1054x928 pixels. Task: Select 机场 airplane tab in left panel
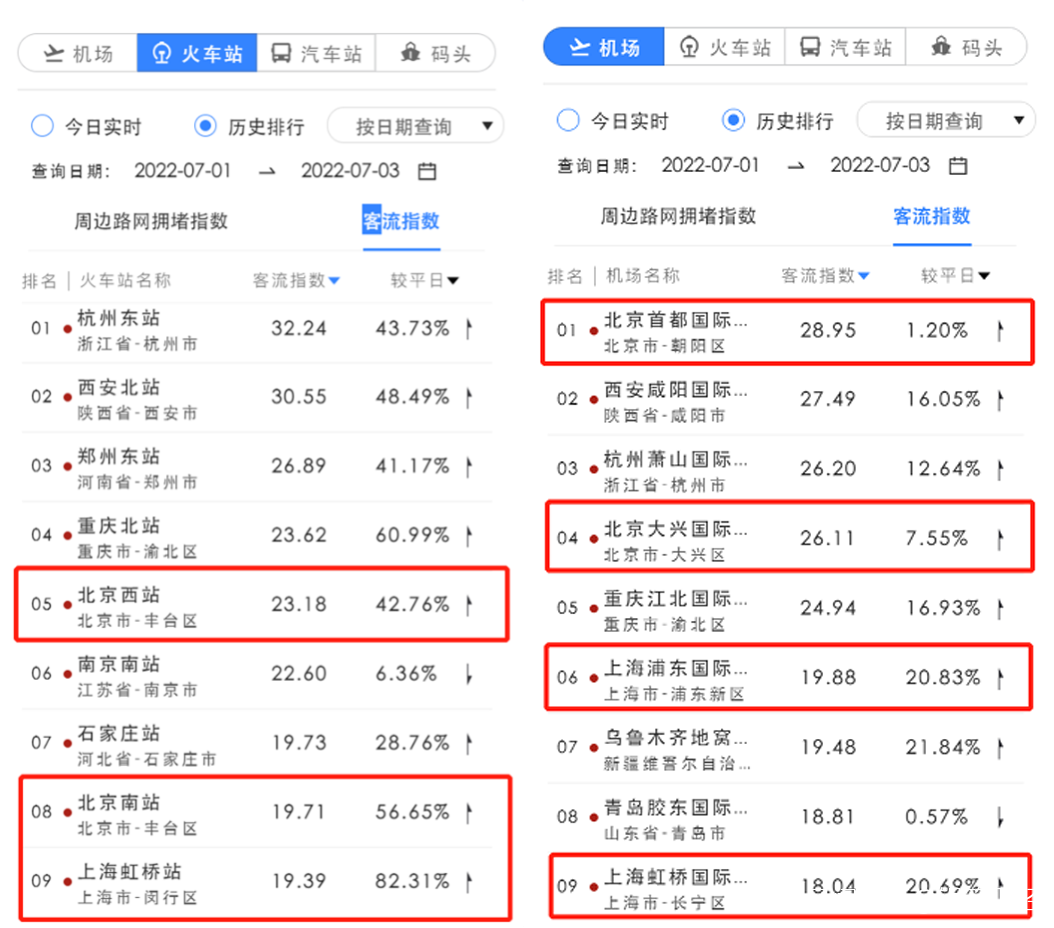point(78,53)
